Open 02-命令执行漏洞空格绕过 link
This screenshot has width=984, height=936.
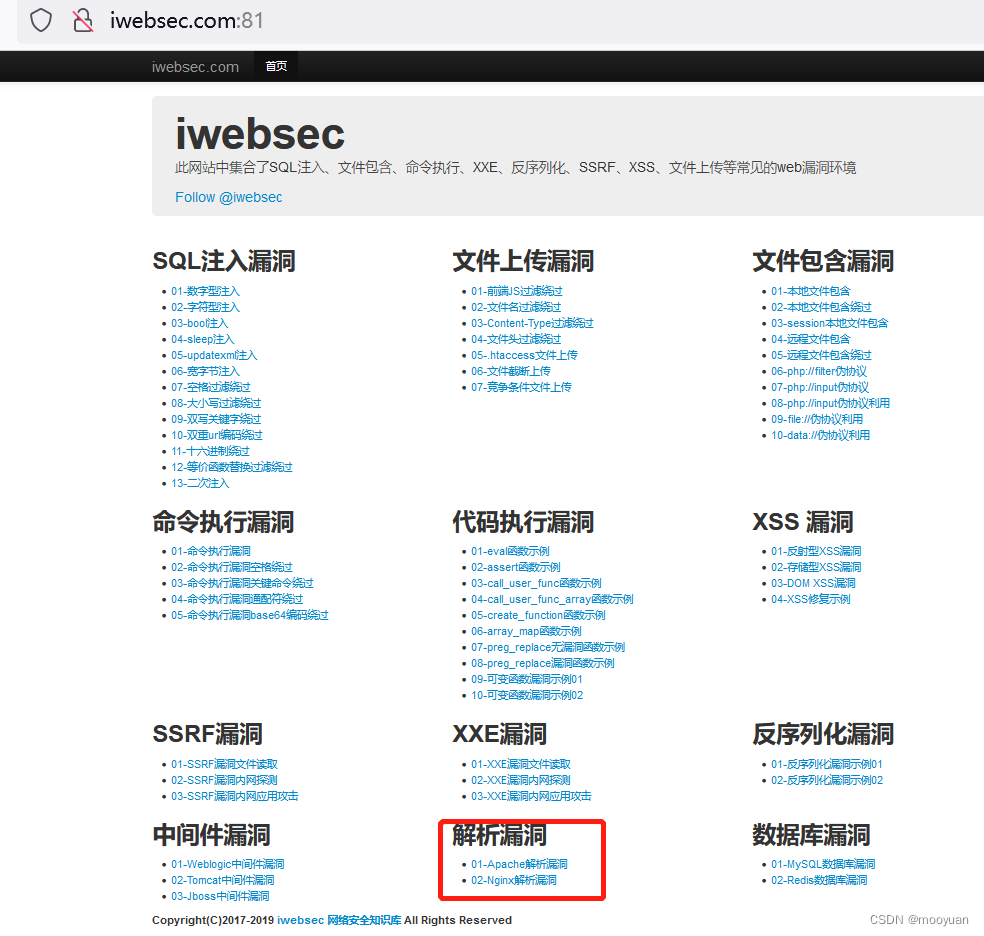coord(232,567)
